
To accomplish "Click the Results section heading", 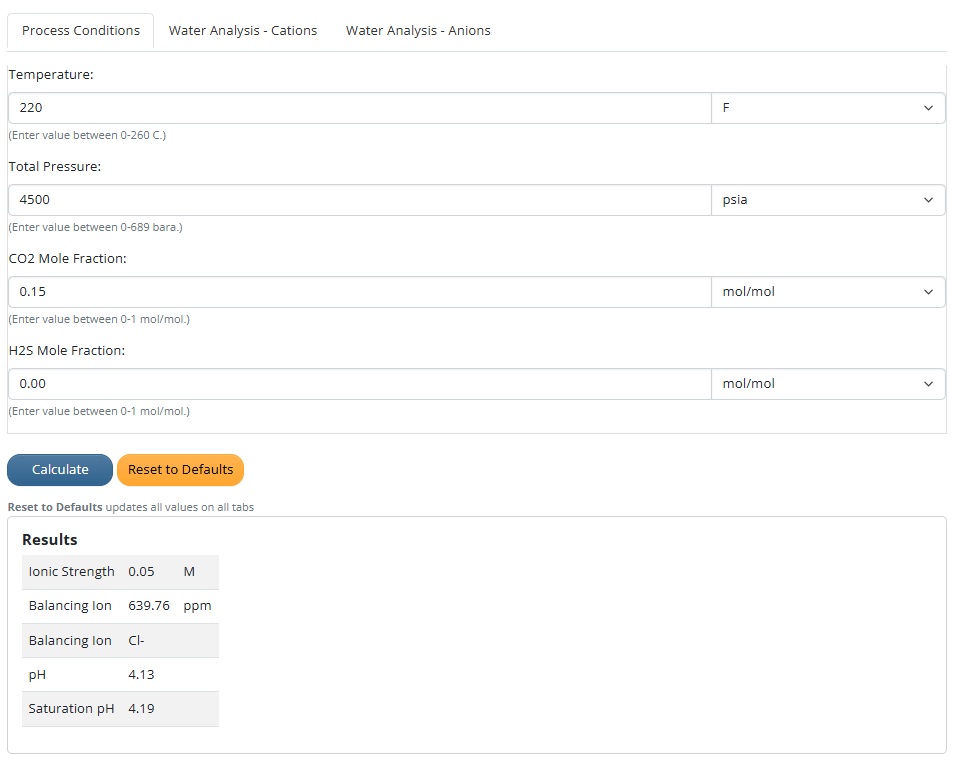I will point(50,540).
